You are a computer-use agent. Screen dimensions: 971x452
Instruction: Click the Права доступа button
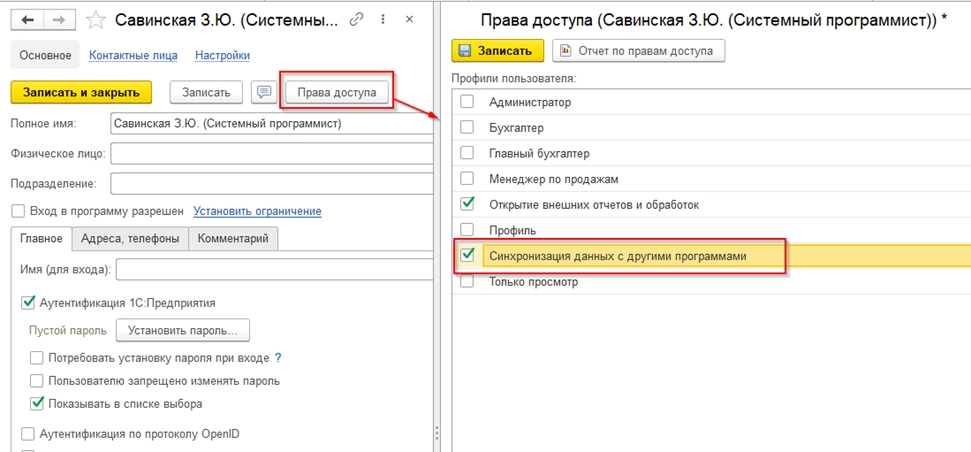336,92
